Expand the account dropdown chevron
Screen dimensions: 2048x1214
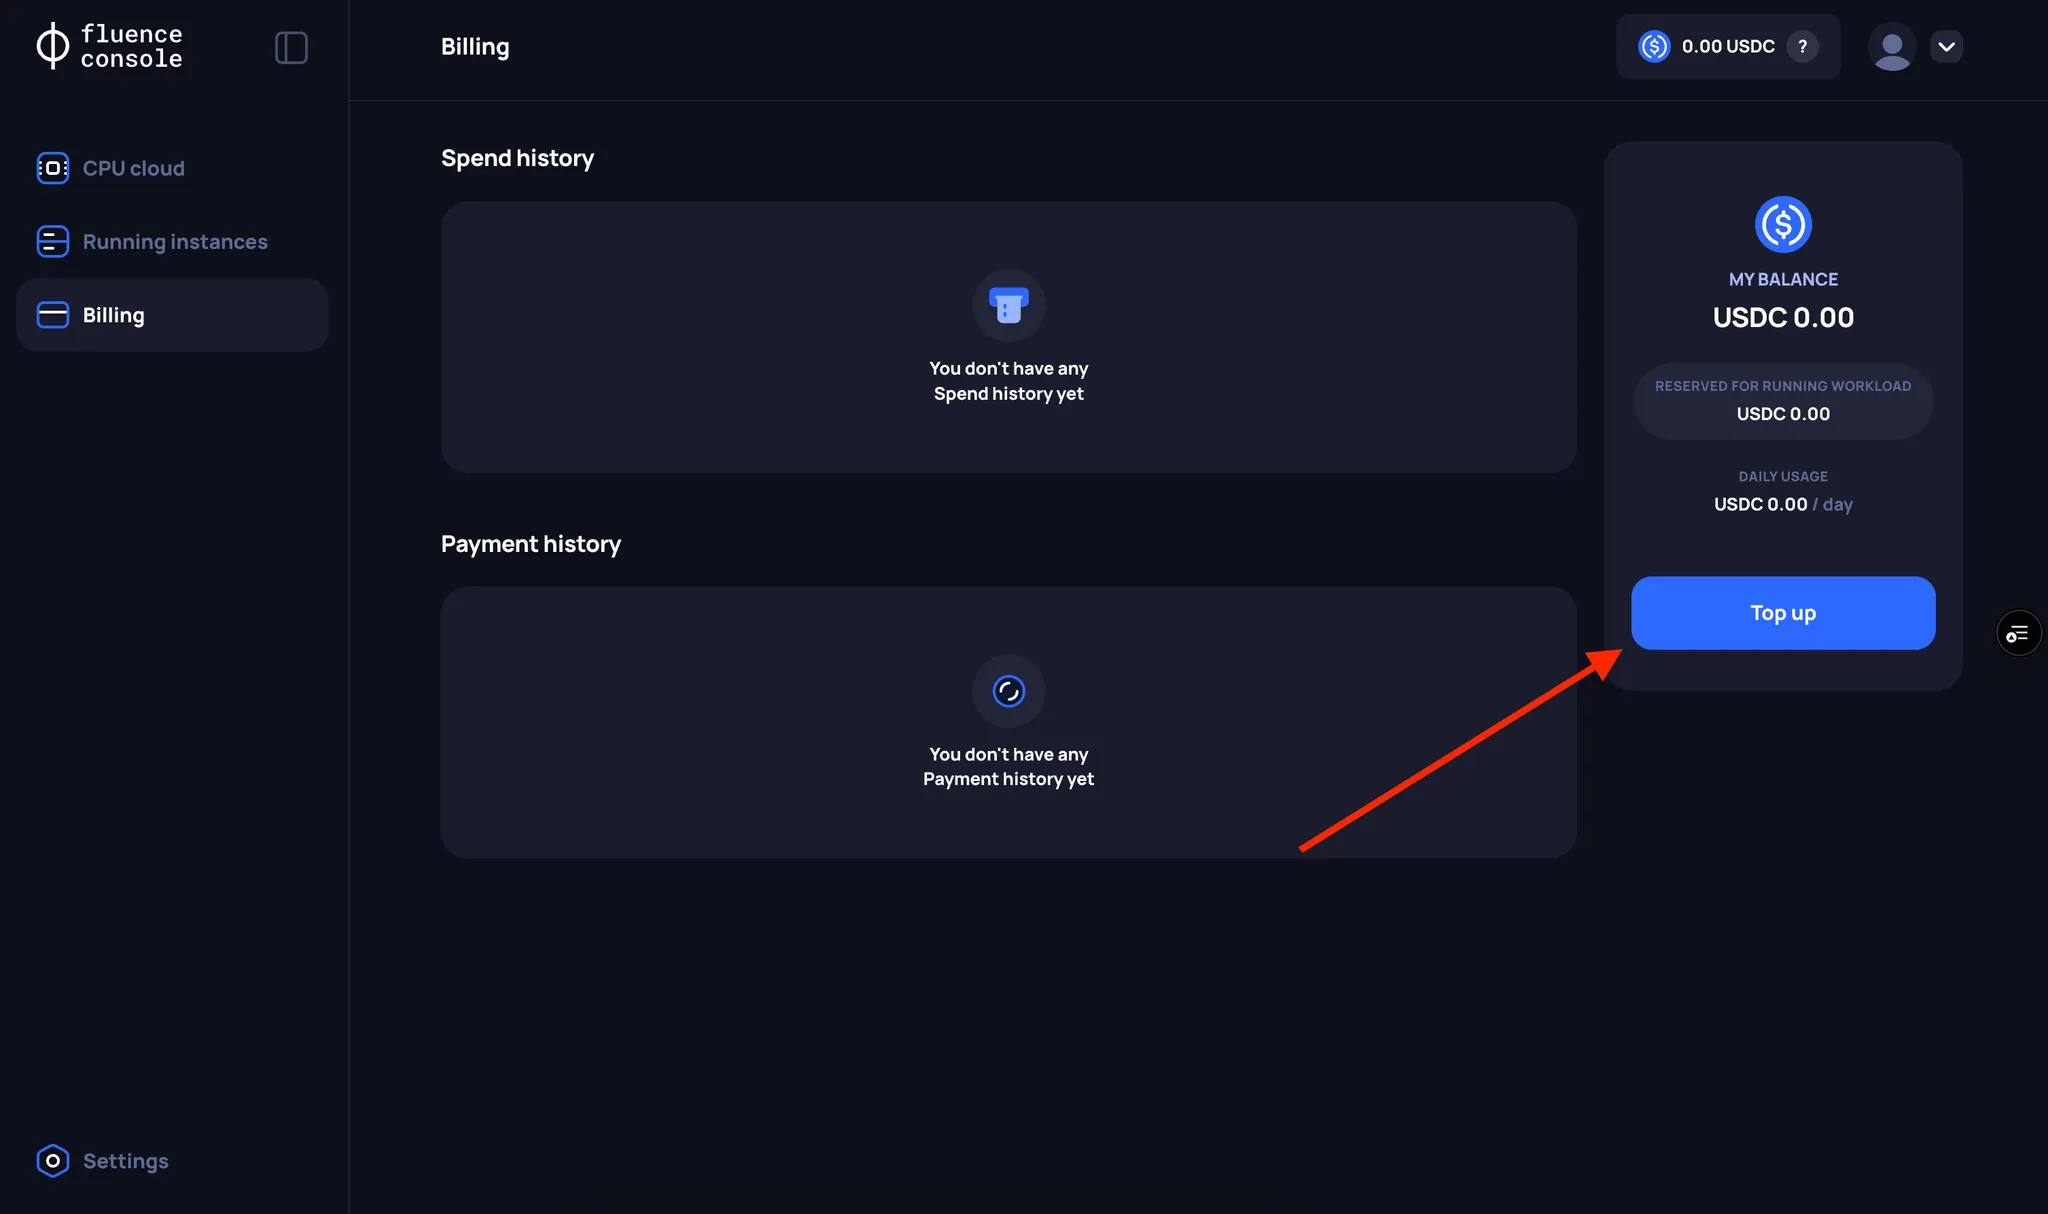pyautogui.click(x=1946, y=46)
